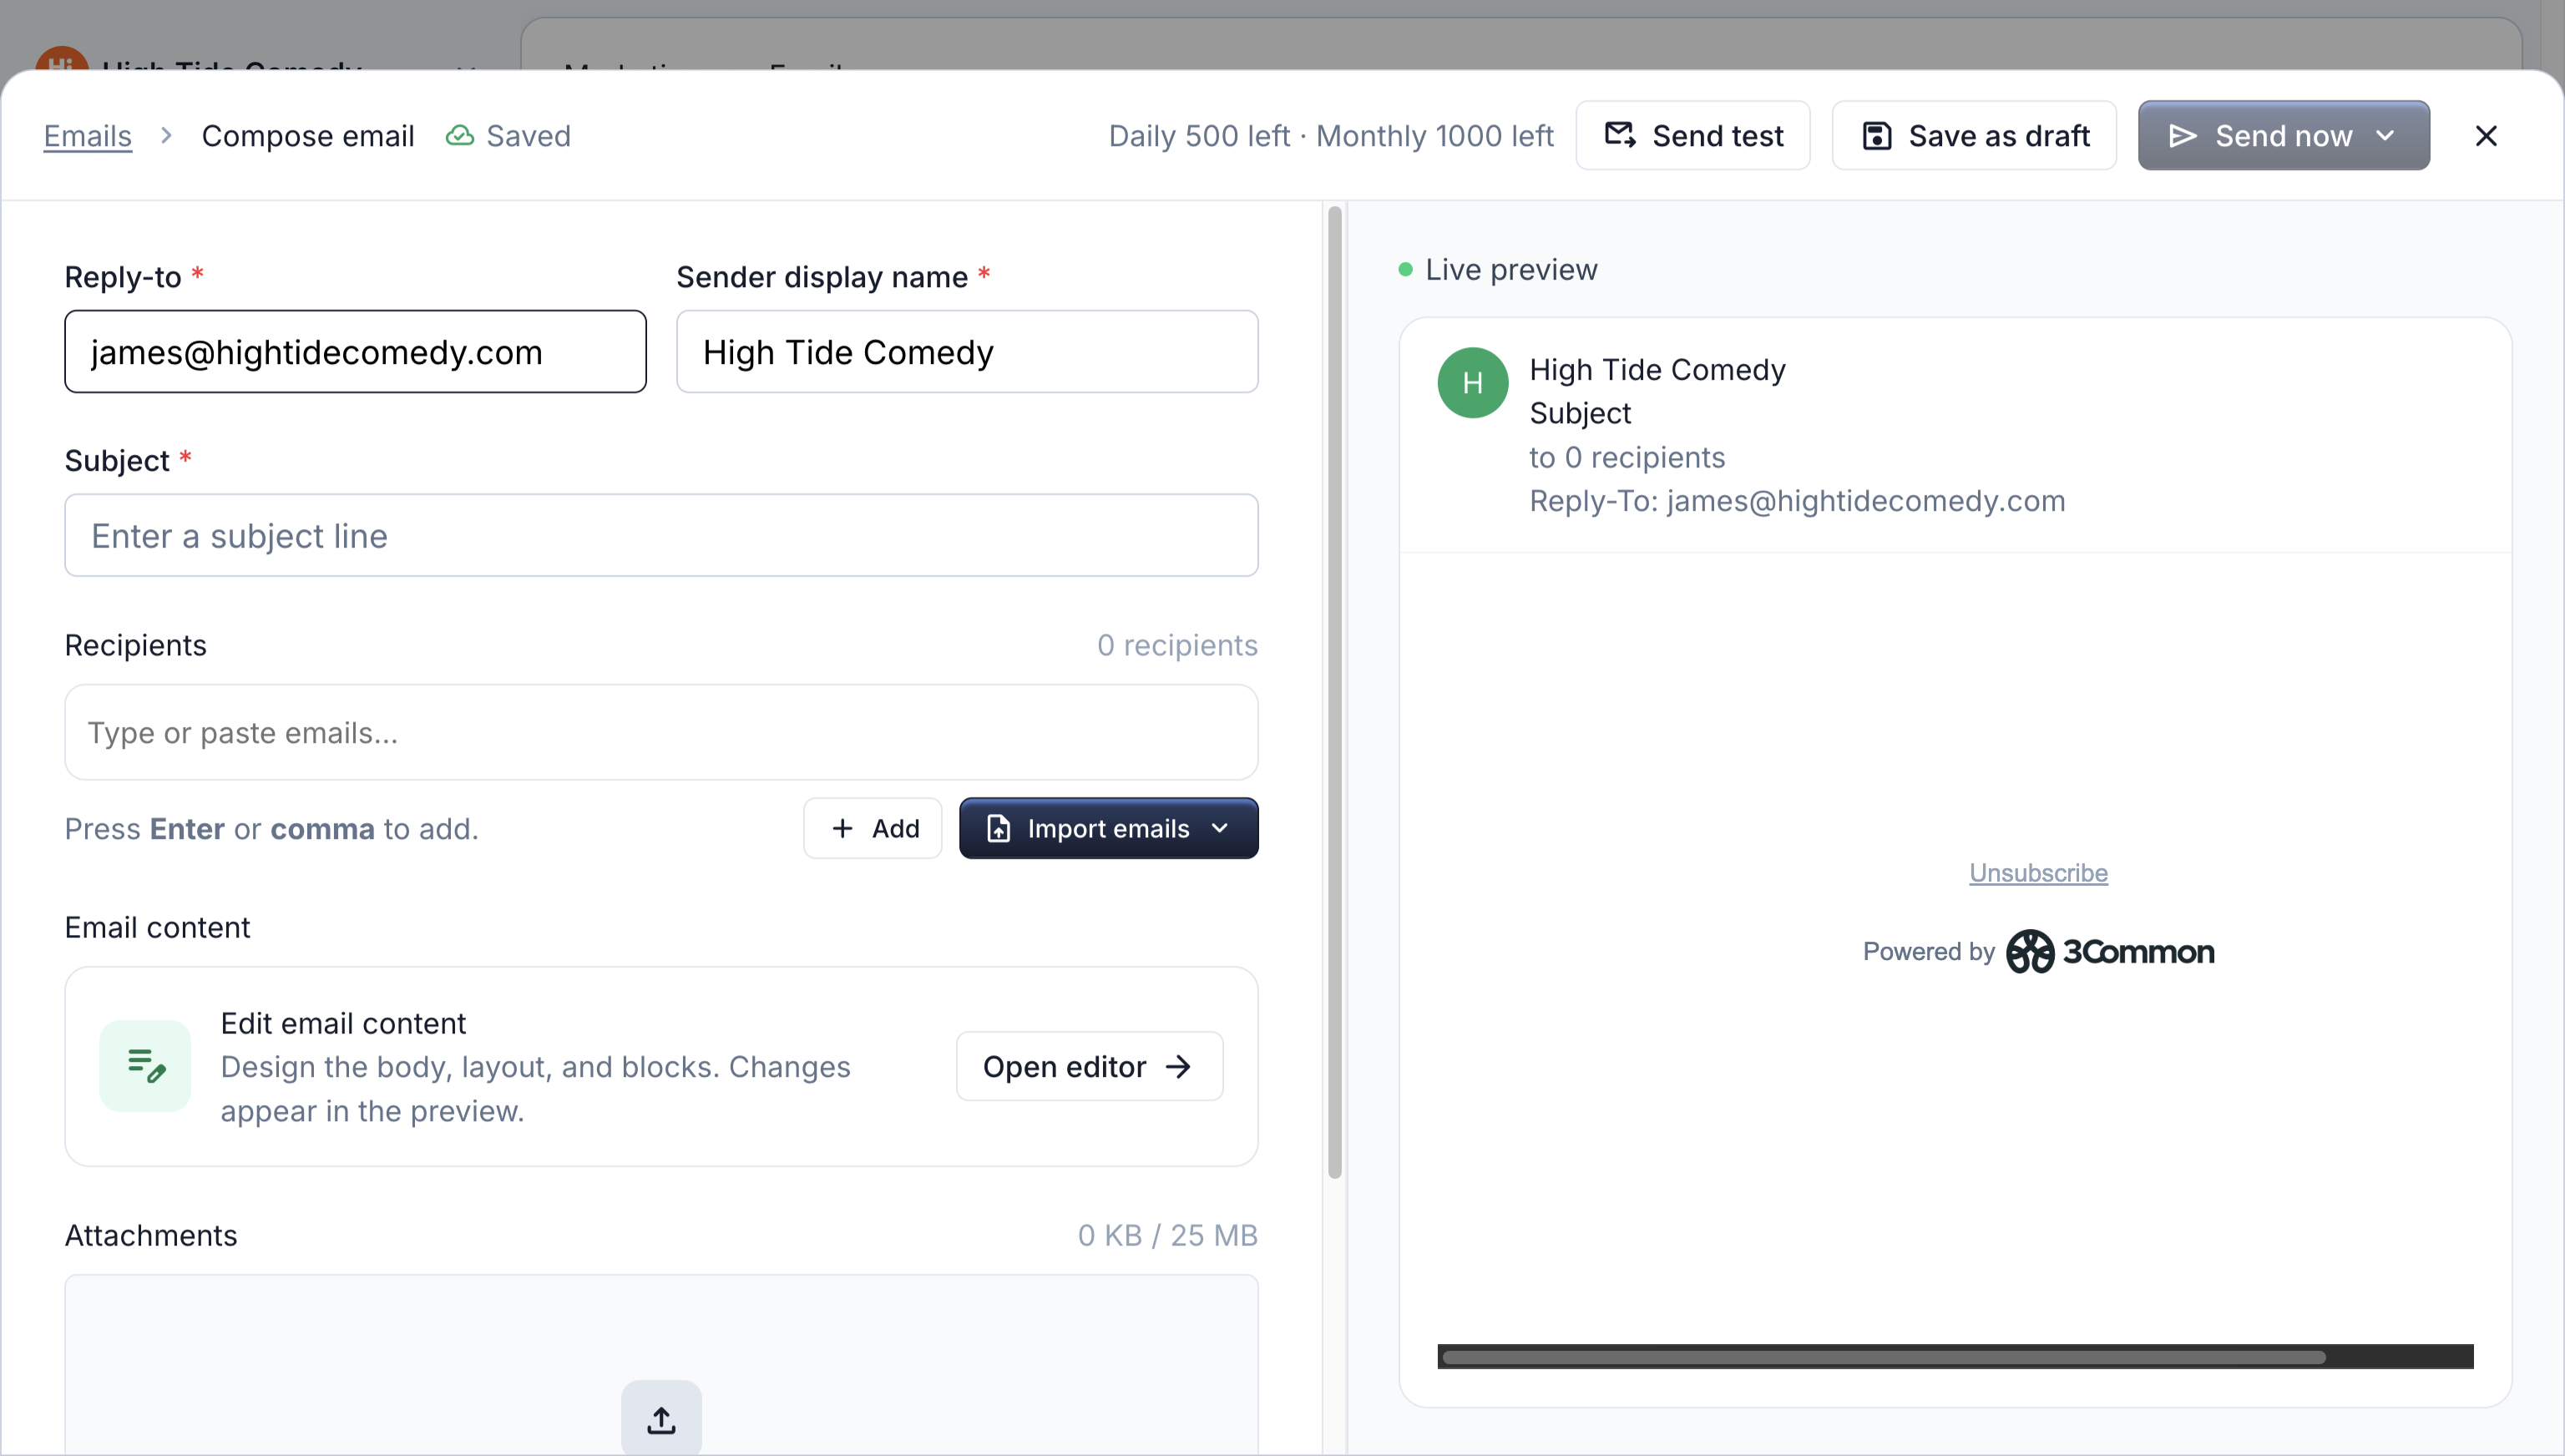
Task: Click the arrow icon on Open editor
Action: coord(1178,1066)
